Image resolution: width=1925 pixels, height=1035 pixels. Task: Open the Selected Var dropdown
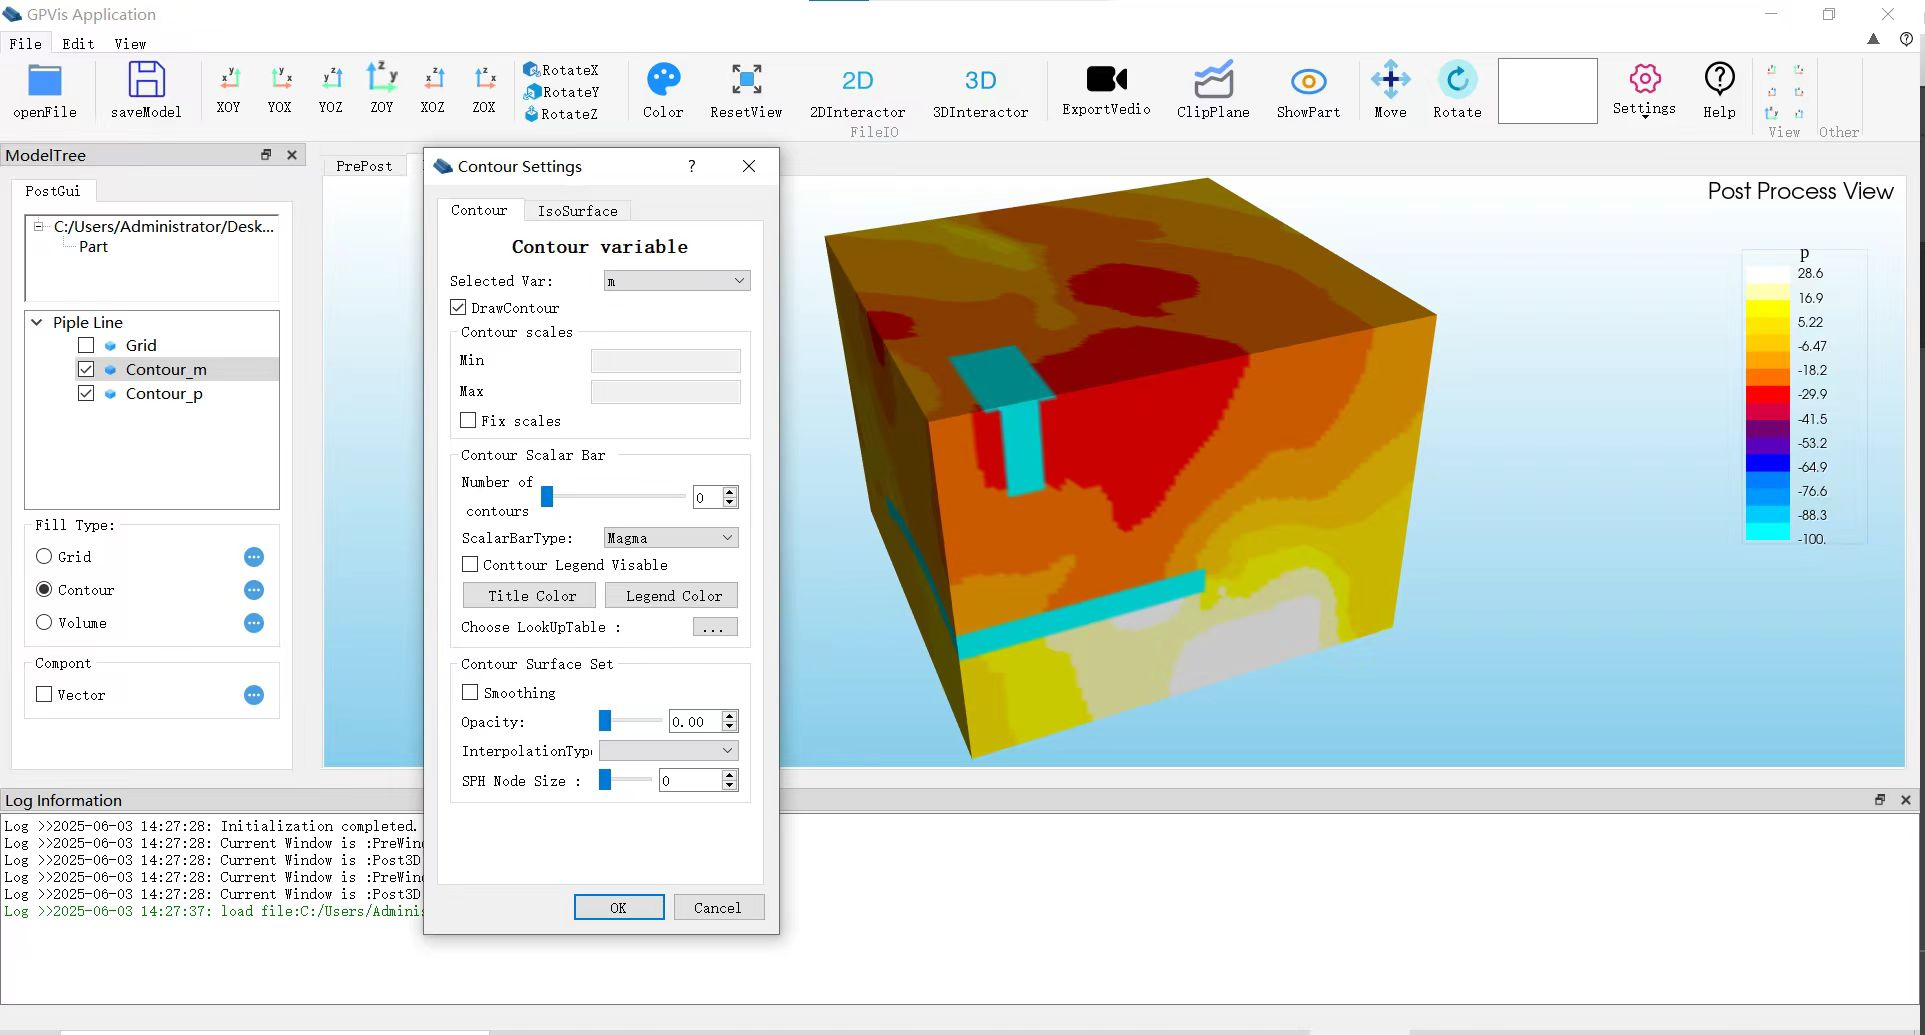tap(677, 281)
